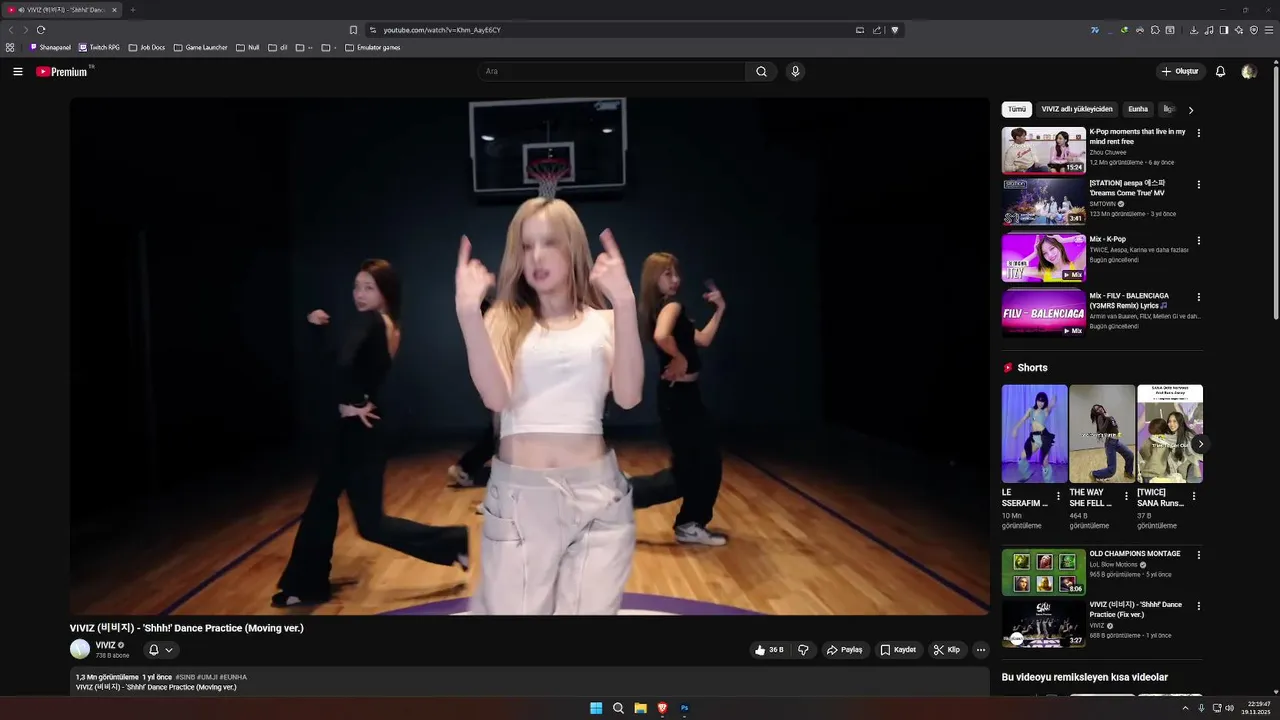Open the media control music note

coord(1209,30)
